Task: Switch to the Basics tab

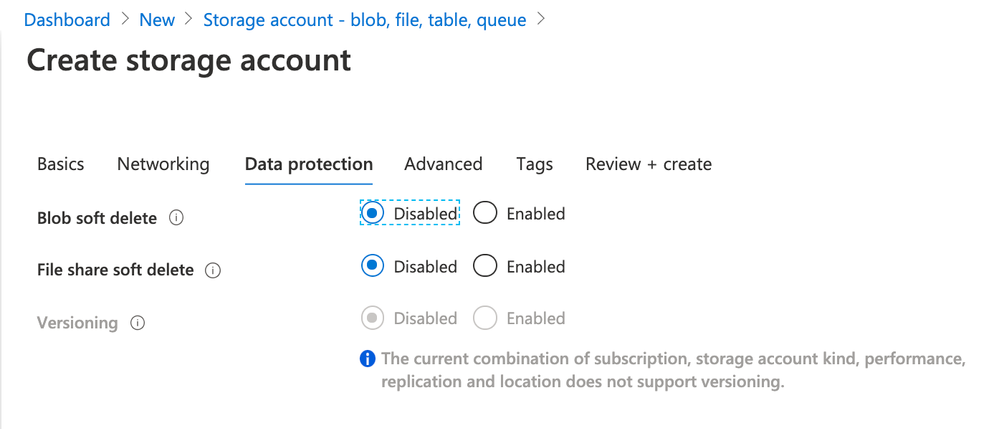Action: point(60,164)
